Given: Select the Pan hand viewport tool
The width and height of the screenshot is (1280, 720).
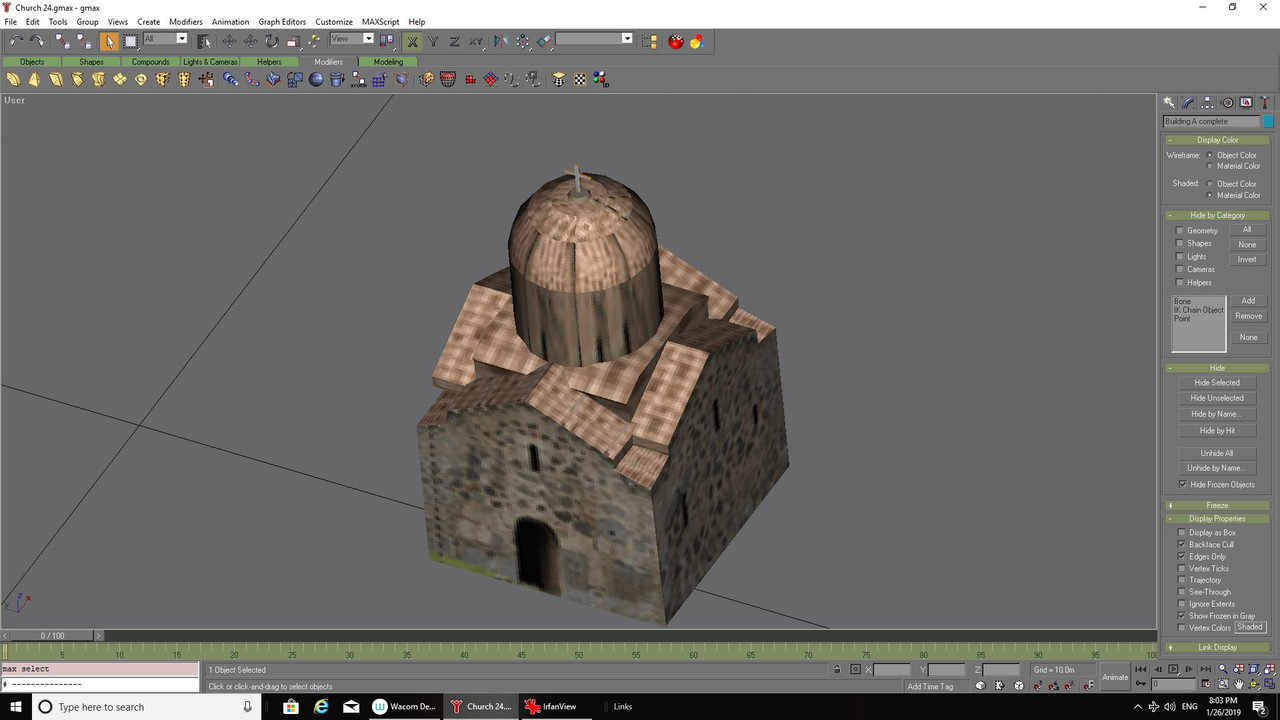Looking at the screenshot, I should [1239, 685].
